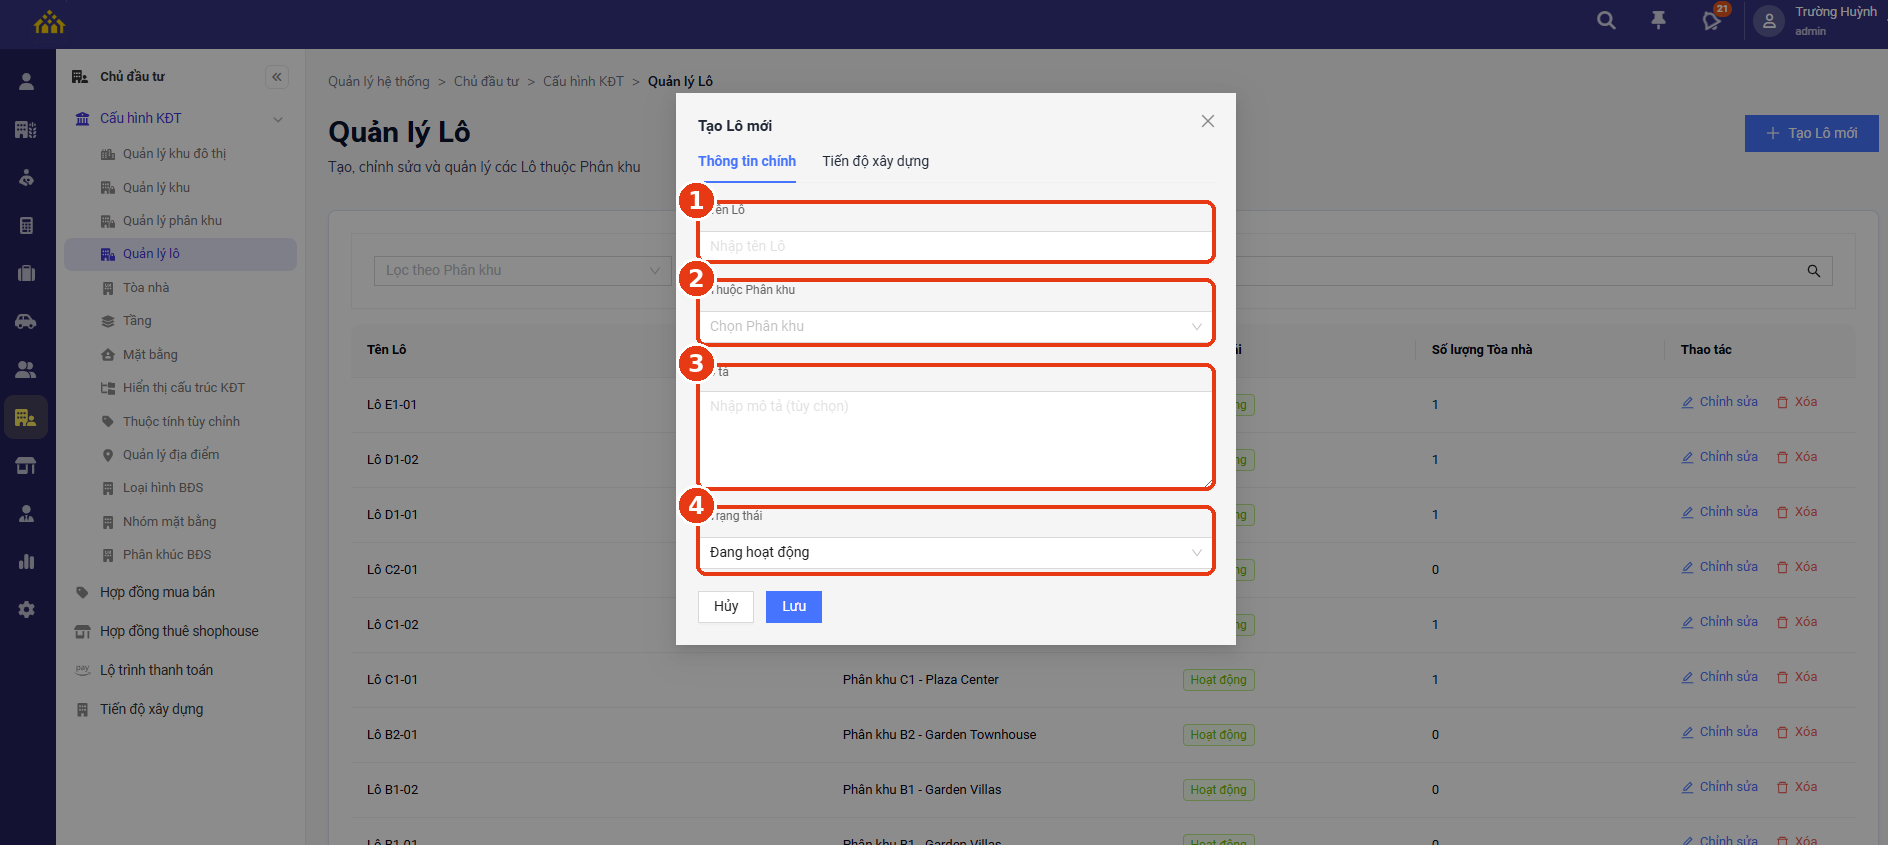Screen dimensions: 1888x845
Task: Click edit pencil icon for Lô C1-01
Action: pyautogui.click(x=1687, y=677)
